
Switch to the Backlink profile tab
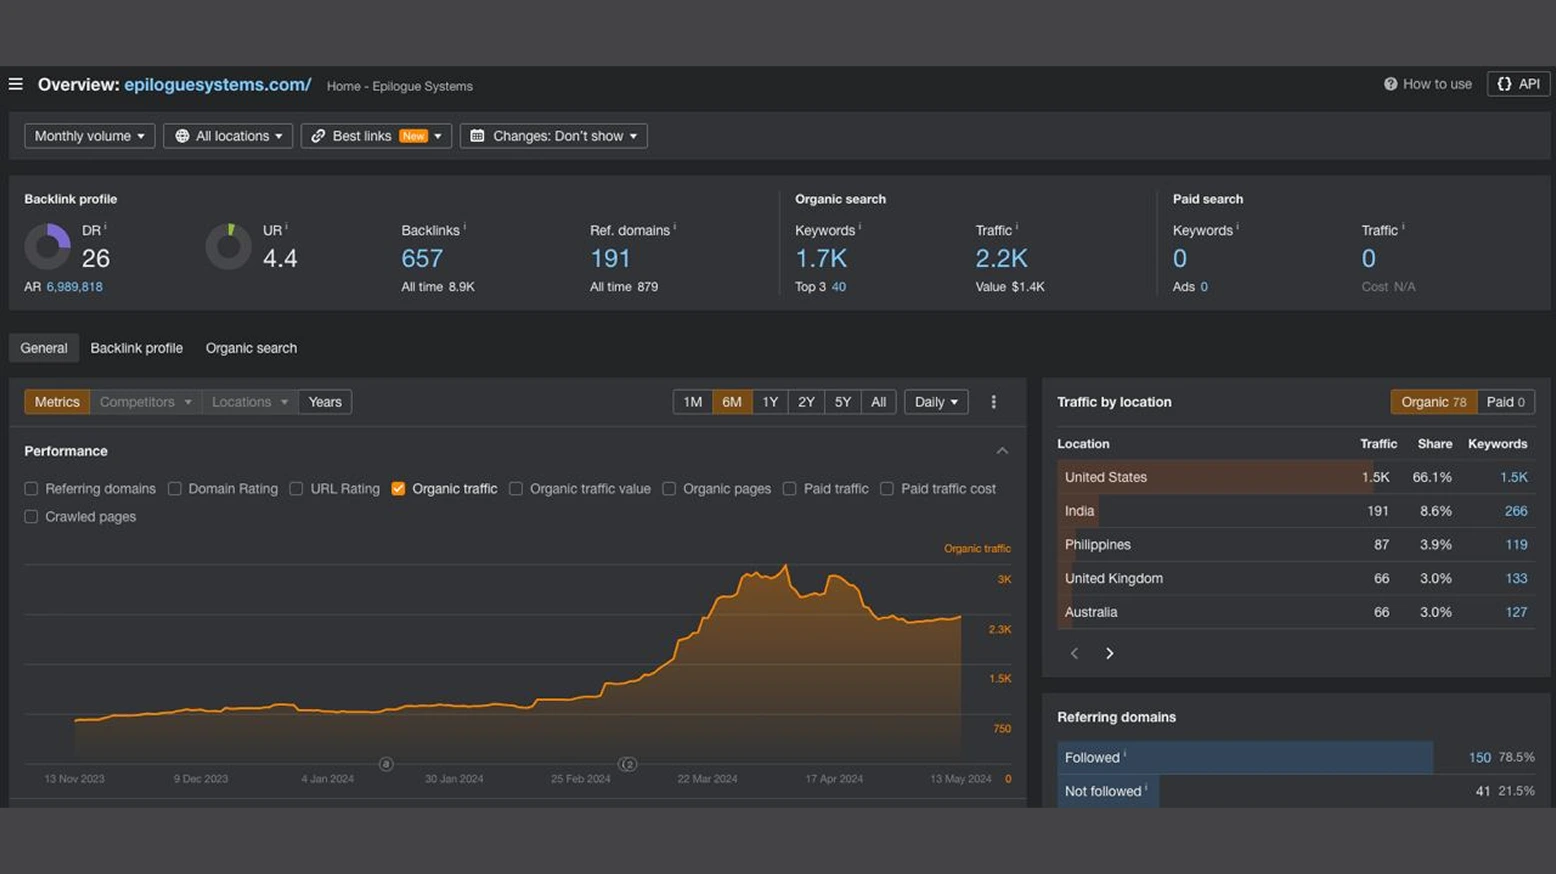tap(136, 348)
